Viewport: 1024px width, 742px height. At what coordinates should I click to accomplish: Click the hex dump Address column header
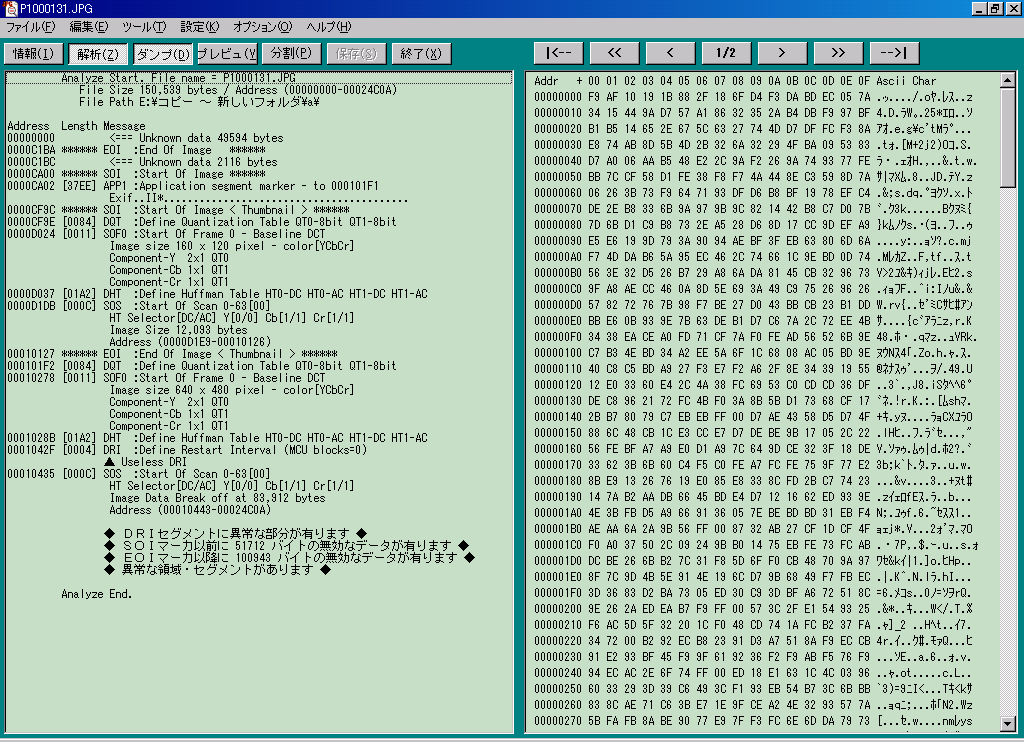(x=546, y=81)
